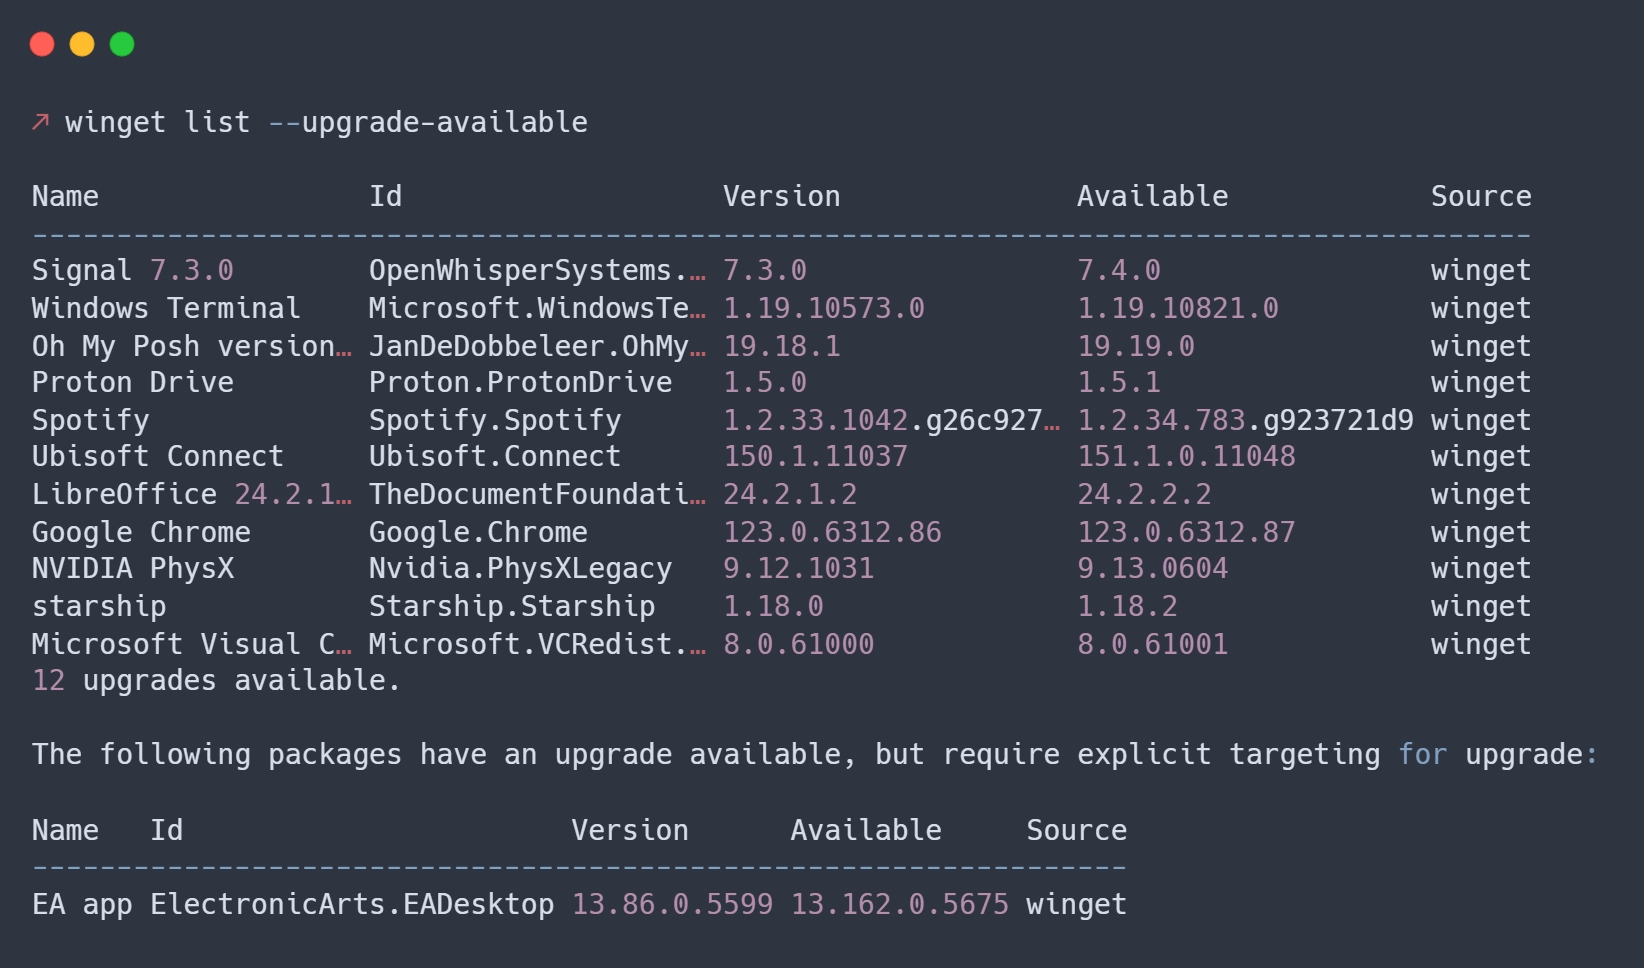Click the 'Proton Drive' name cell
Screen dimensions: 1644x968
(x=133, y=382)
